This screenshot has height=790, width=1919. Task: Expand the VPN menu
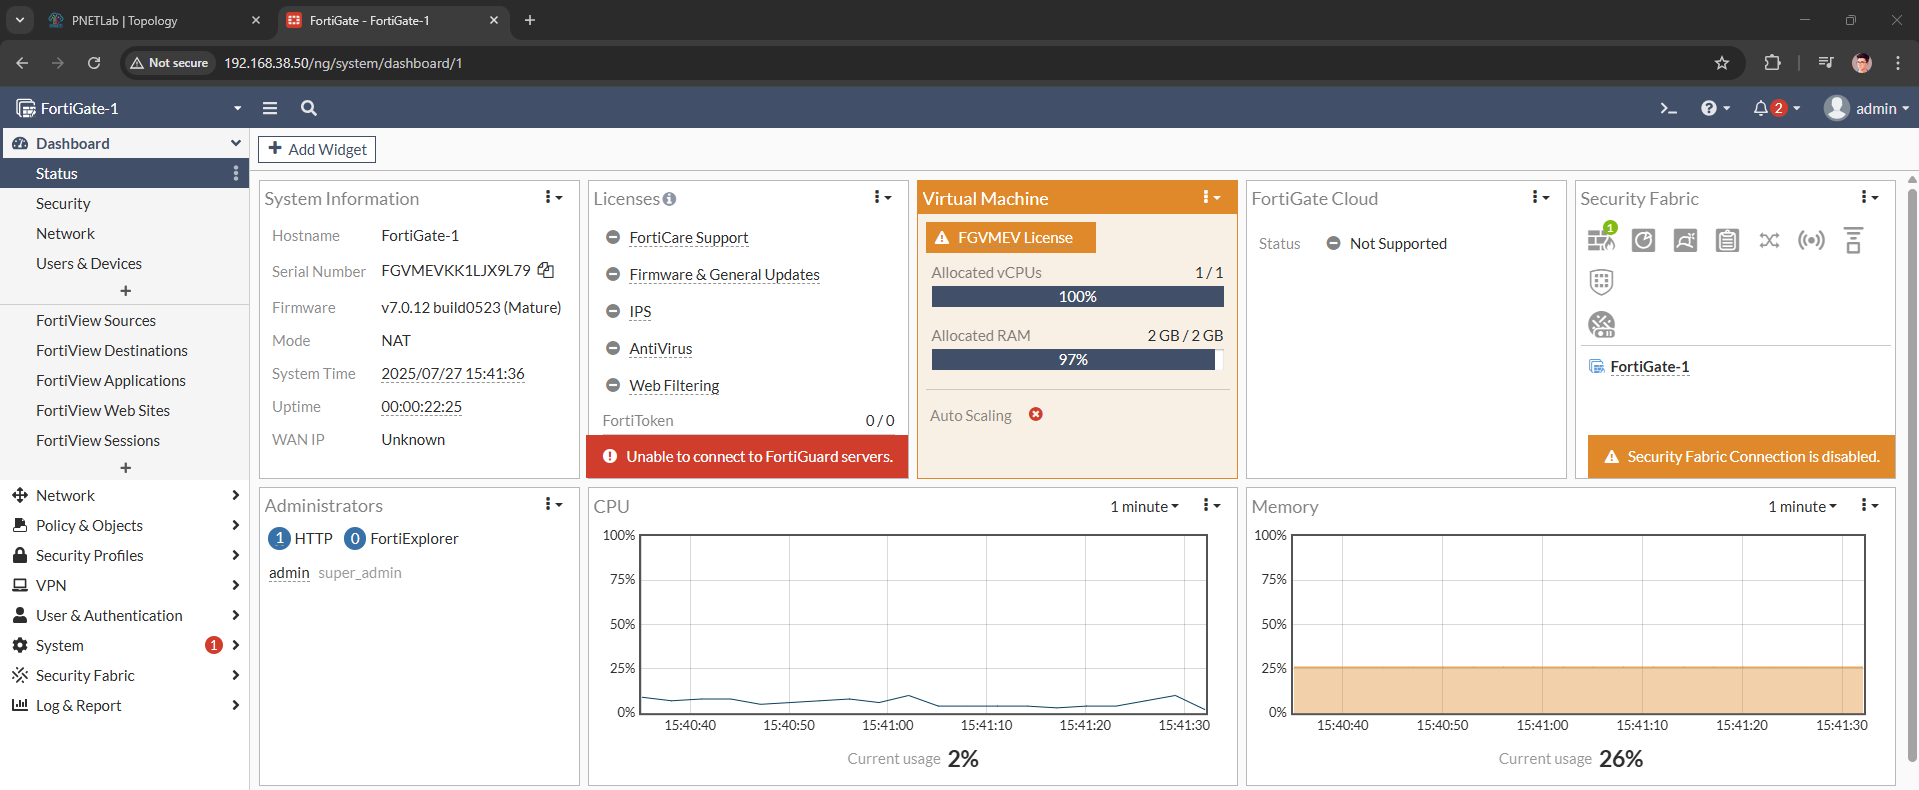click(124, 585)
